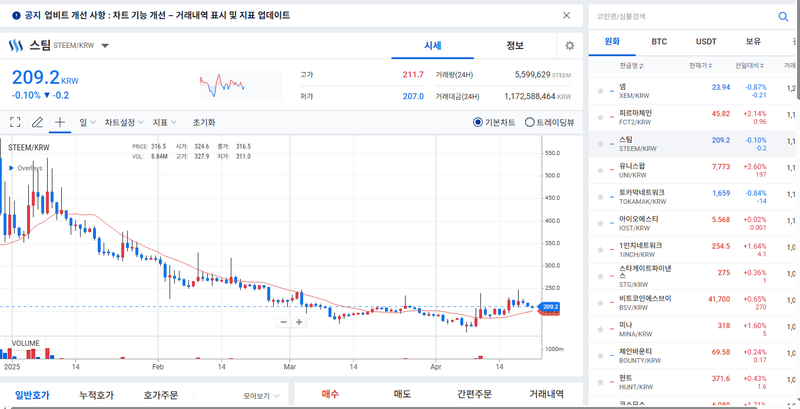This screenshot has height=409, width=800.
Task: Select the 아이오에스티 IOST/KRW row
Action: tap(694, 223)
